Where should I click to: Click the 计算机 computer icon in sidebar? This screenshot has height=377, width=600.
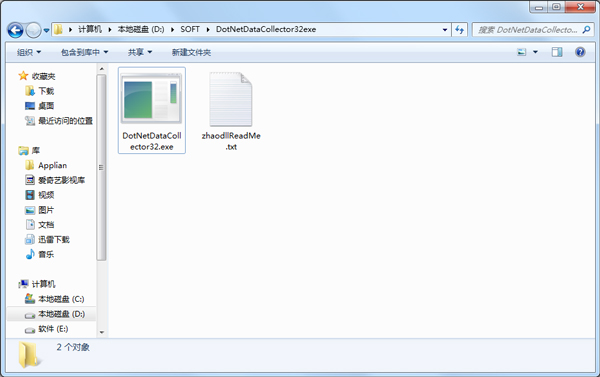[23, 284]
